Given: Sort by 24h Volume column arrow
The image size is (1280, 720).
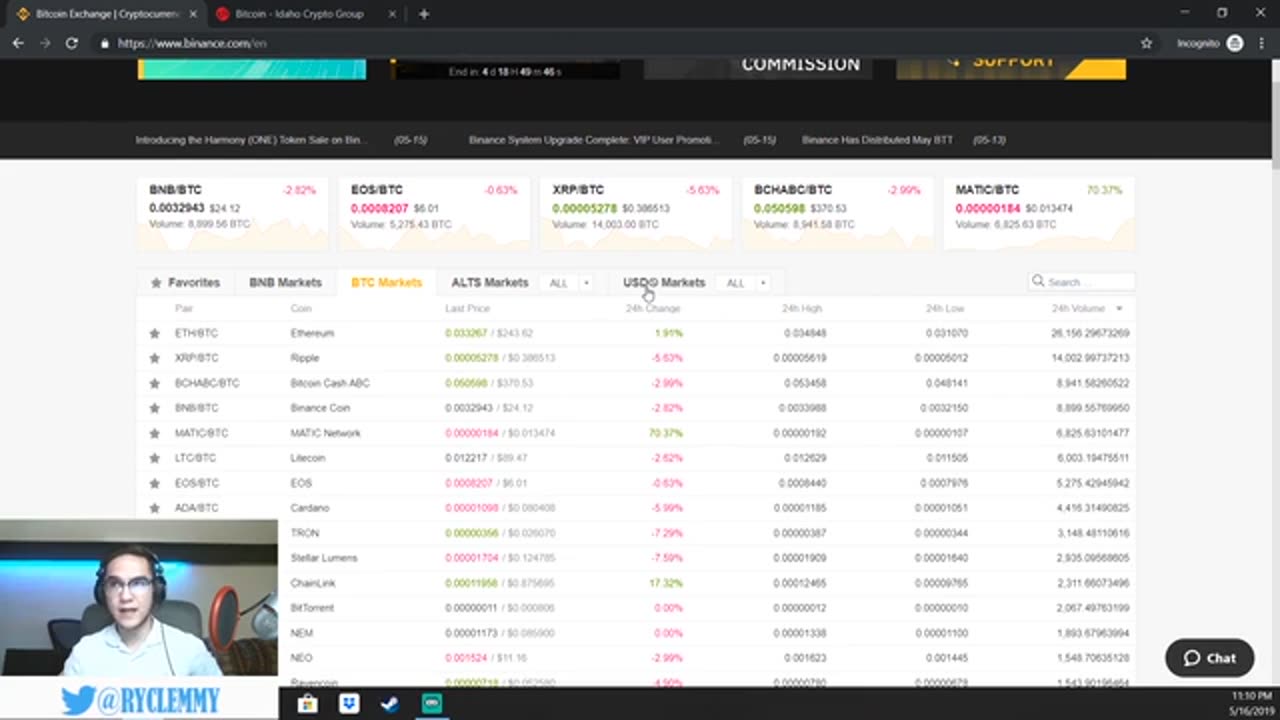Looking at the screenshot, I should coord(1119,309).
